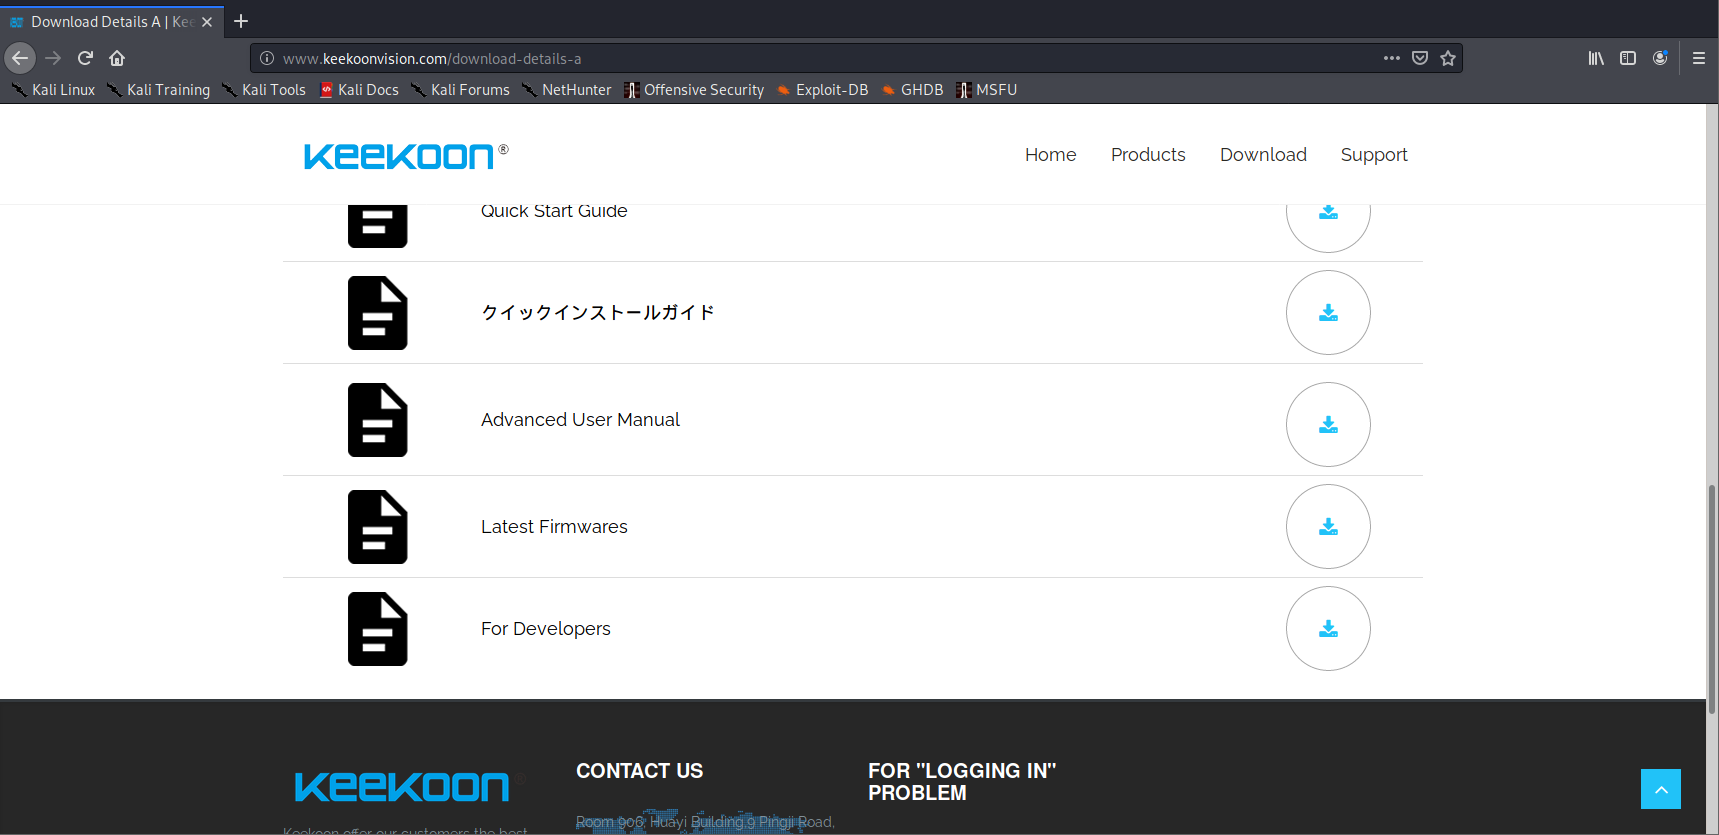Open page actions three-dot menu

1391,58
